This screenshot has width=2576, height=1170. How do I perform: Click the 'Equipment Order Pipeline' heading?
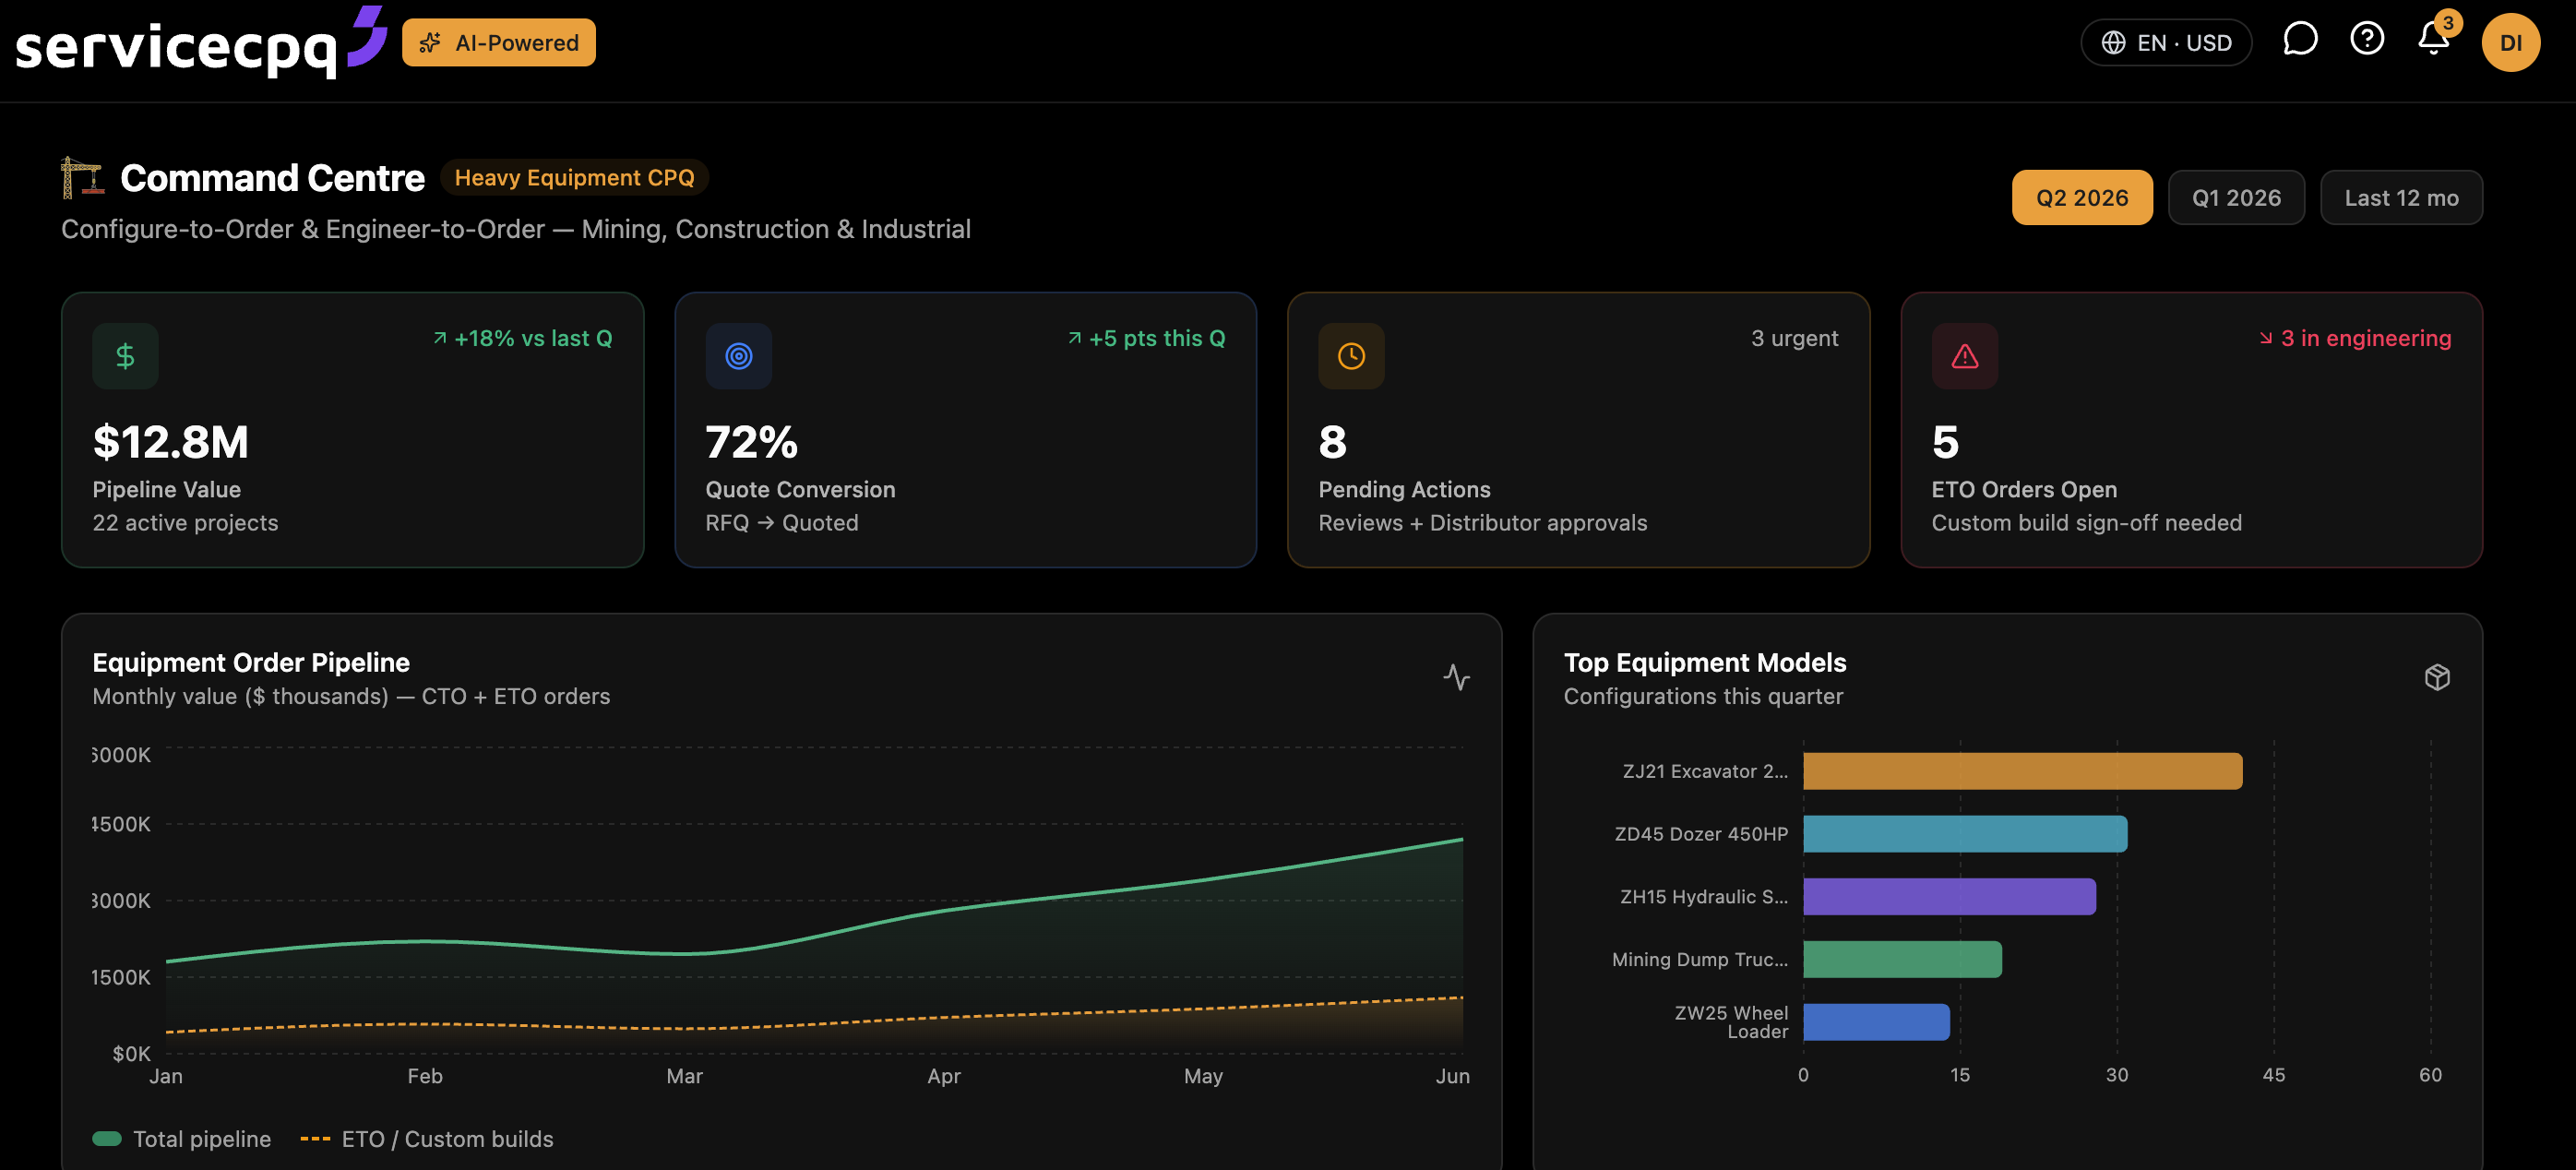pyautogui.click(x=251, y=662)
